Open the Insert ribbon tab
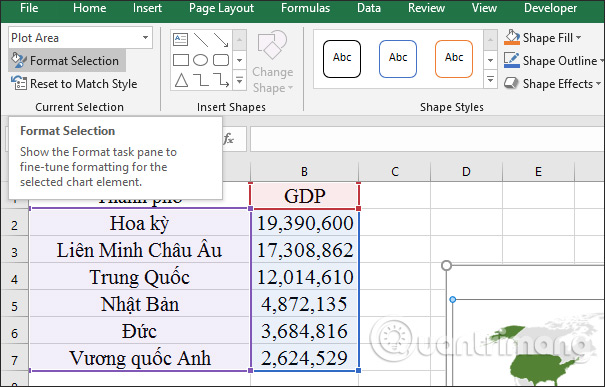The width and height of the screenshot is (605, 387). (x=147, y=8)
